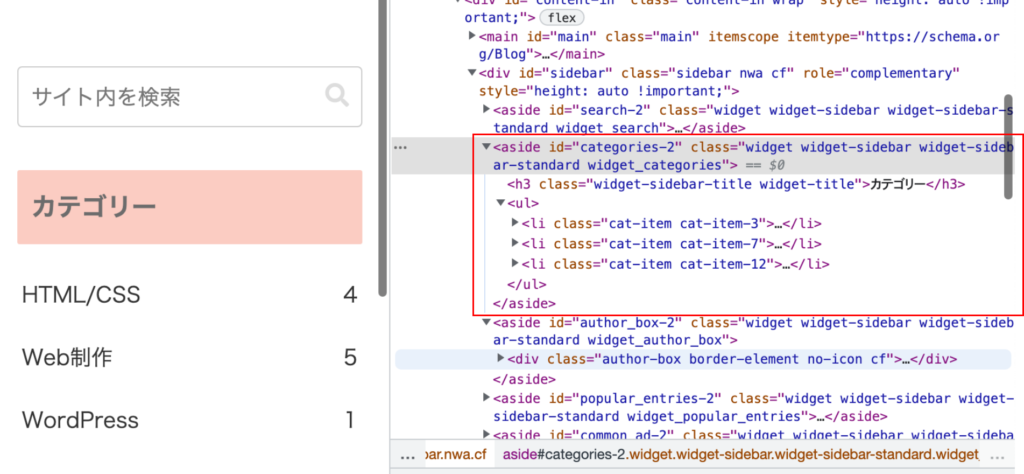Click the right breadcrumb overflow ellipsis
1024x474 pixels.
997,455
